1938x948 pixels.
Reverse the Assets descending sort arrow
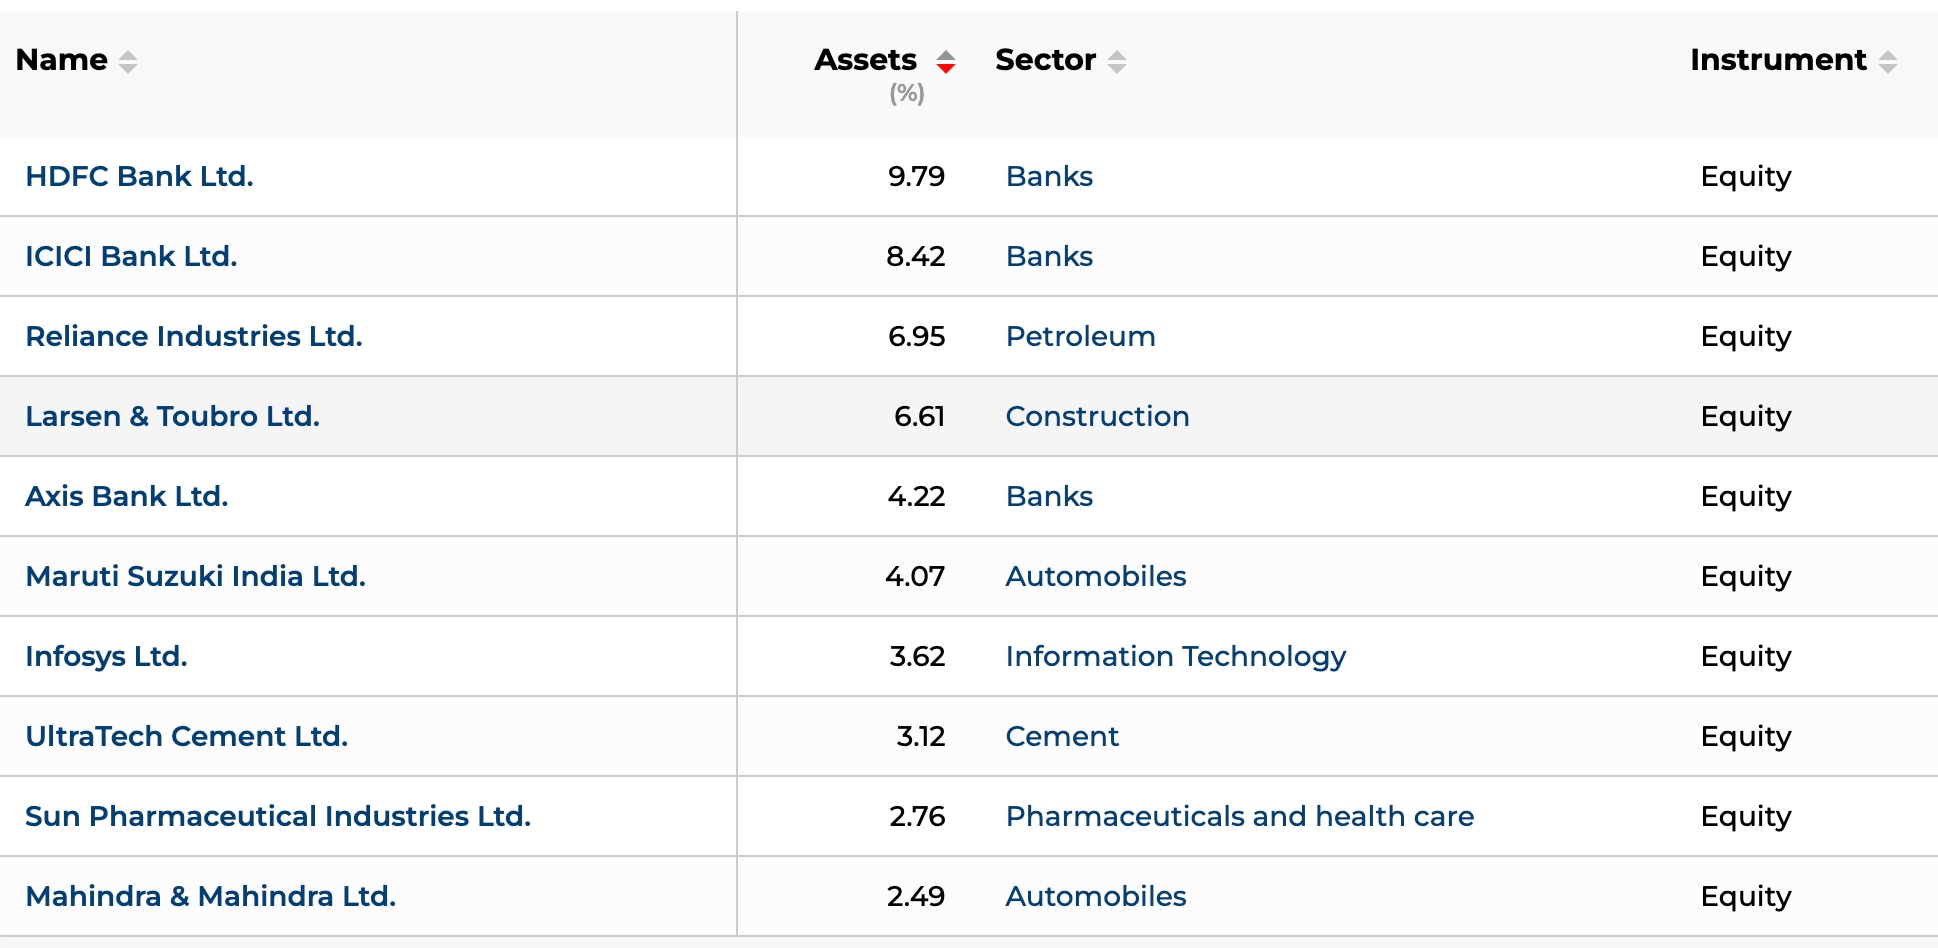tap(944, 67)
